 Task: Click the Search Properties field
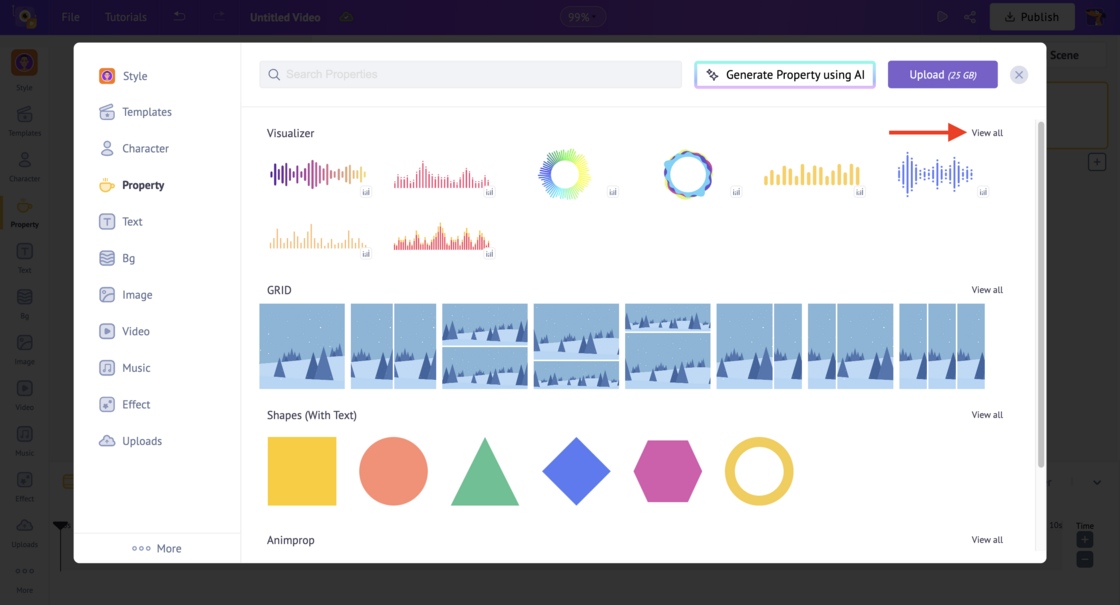tap(470, 74)
